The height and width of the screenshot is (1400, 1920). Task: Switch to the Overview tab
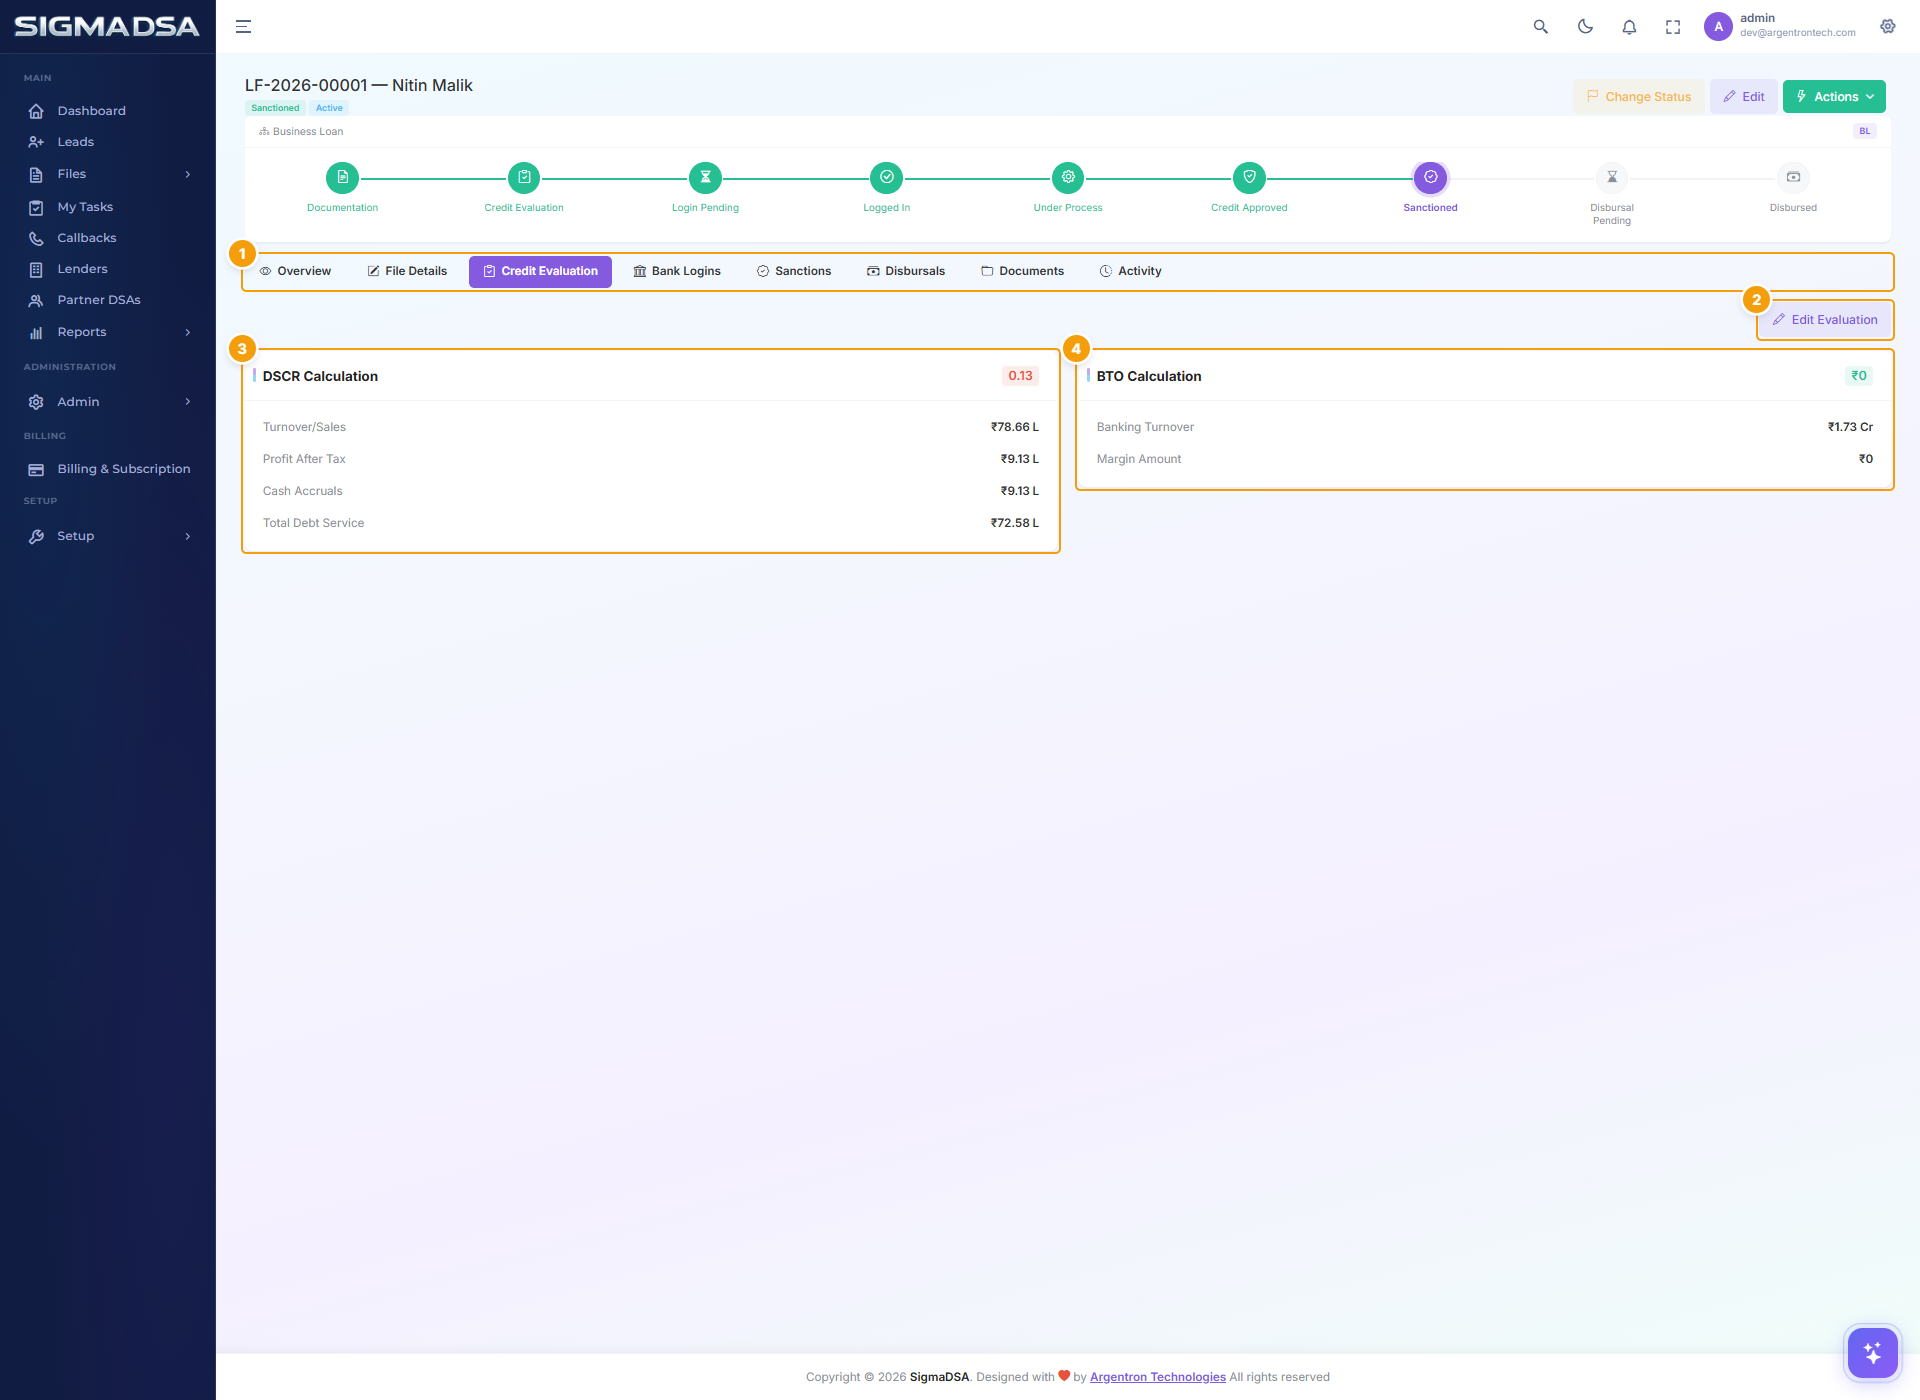tap(295, 271)
